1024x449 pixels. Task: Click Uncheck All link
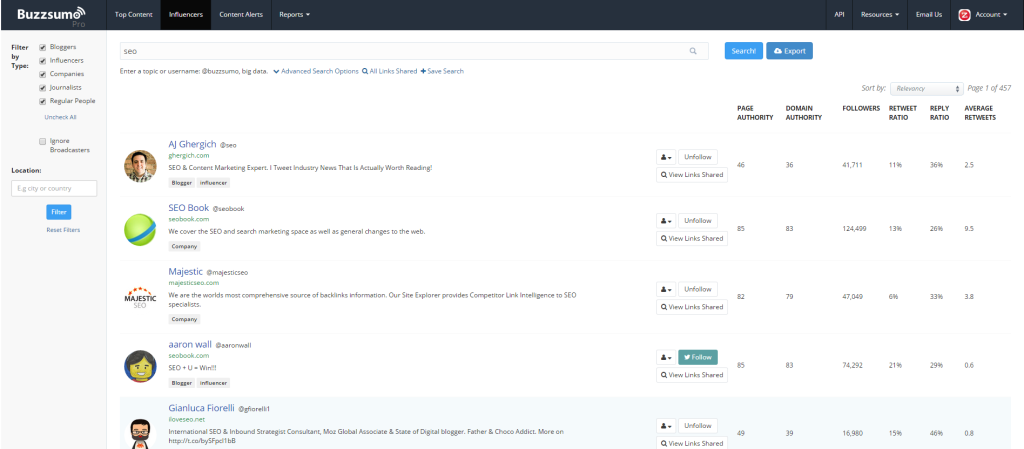click(x=60, y=117)
